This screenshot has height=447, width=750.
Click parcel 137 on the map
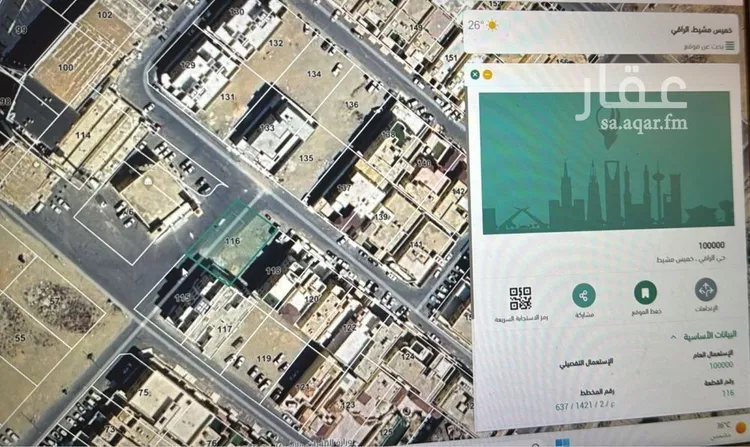click(344, 188)
